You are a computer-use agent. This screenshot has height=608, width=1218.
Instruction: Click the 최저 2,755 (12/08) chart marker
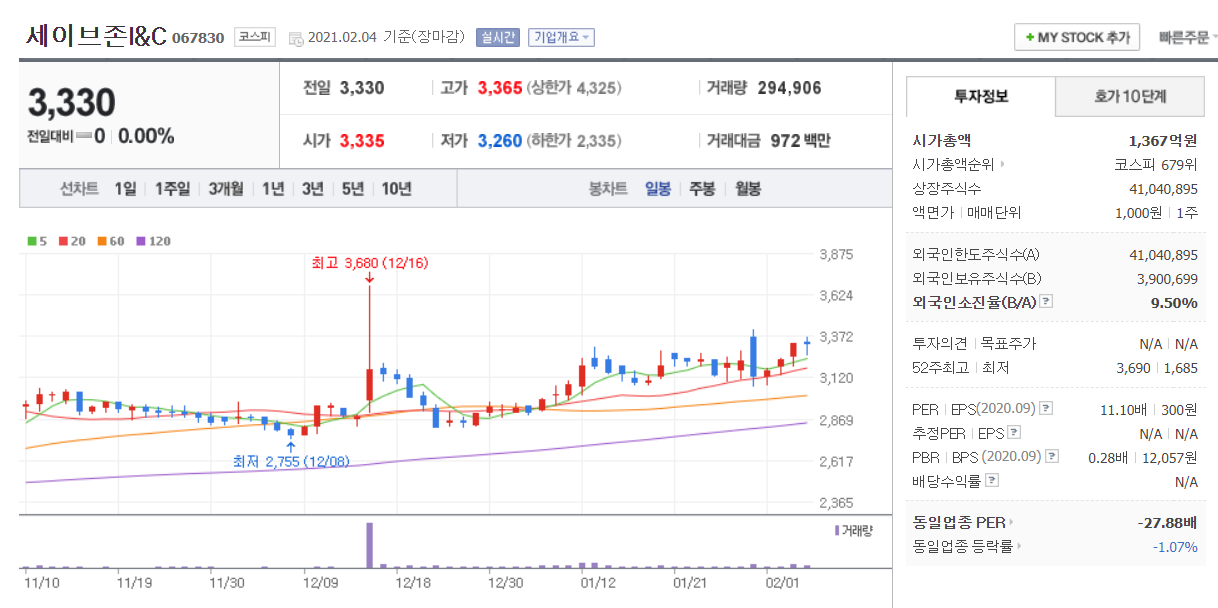coord(290,462)
